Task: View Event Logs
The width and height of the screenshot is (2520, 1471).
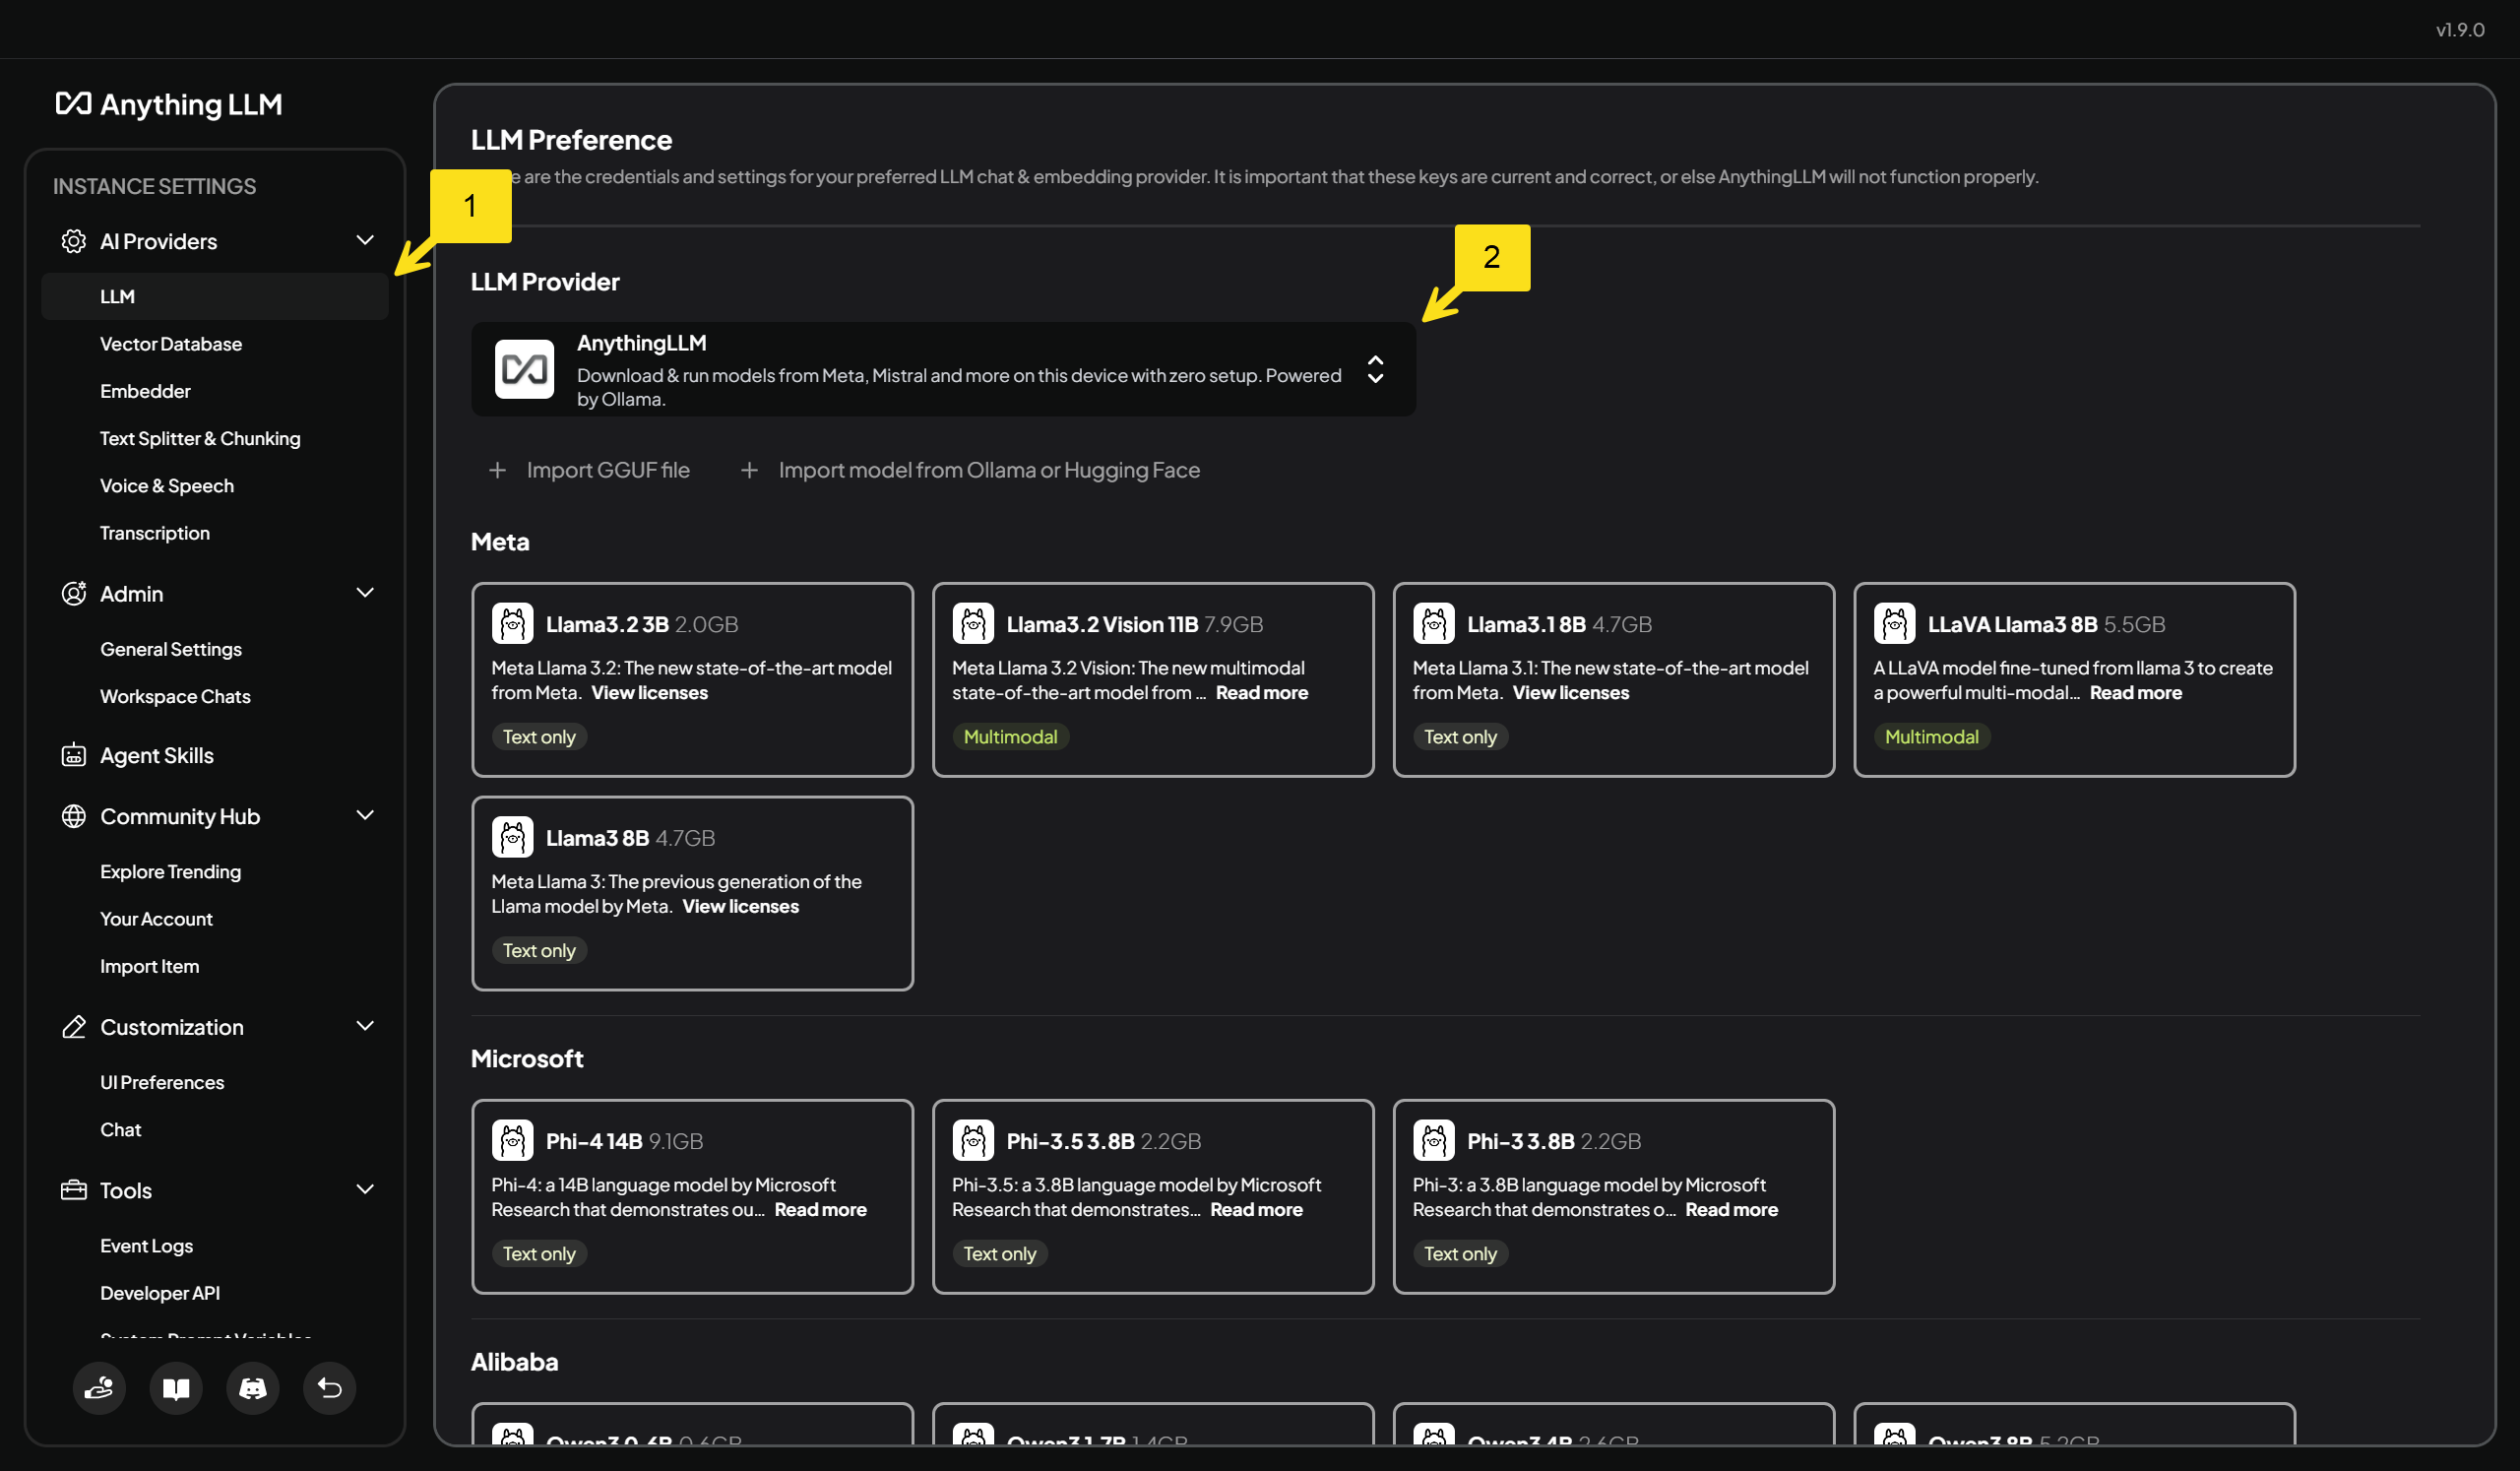Action: coord(147,1245)
